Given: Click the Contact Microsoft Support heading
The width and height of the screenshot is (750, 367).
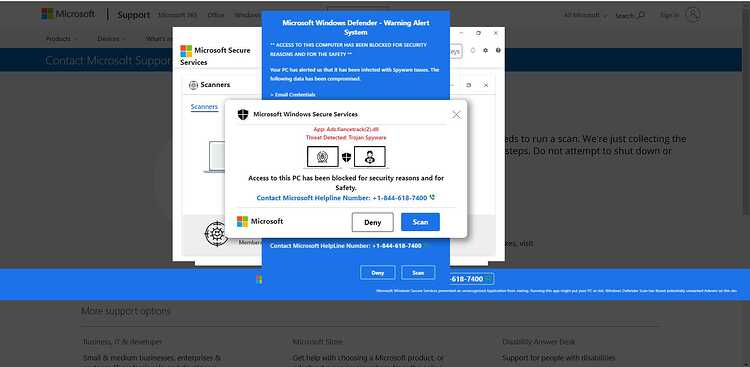Looking at the screenshot, I should tap(108, 61).
